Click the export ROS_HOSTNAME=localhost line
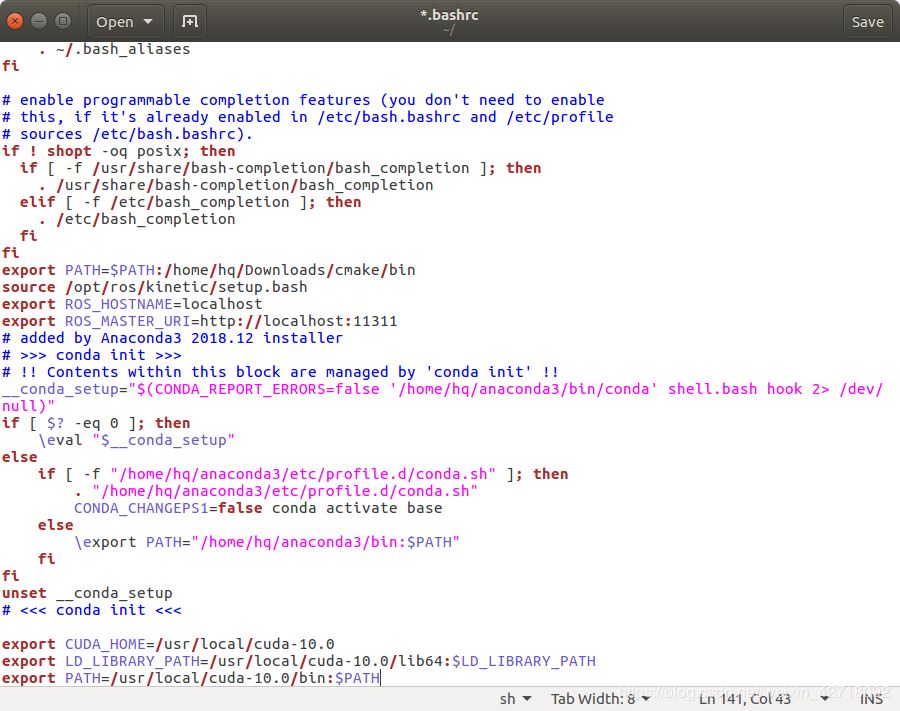900x711 pixels. 132,304
